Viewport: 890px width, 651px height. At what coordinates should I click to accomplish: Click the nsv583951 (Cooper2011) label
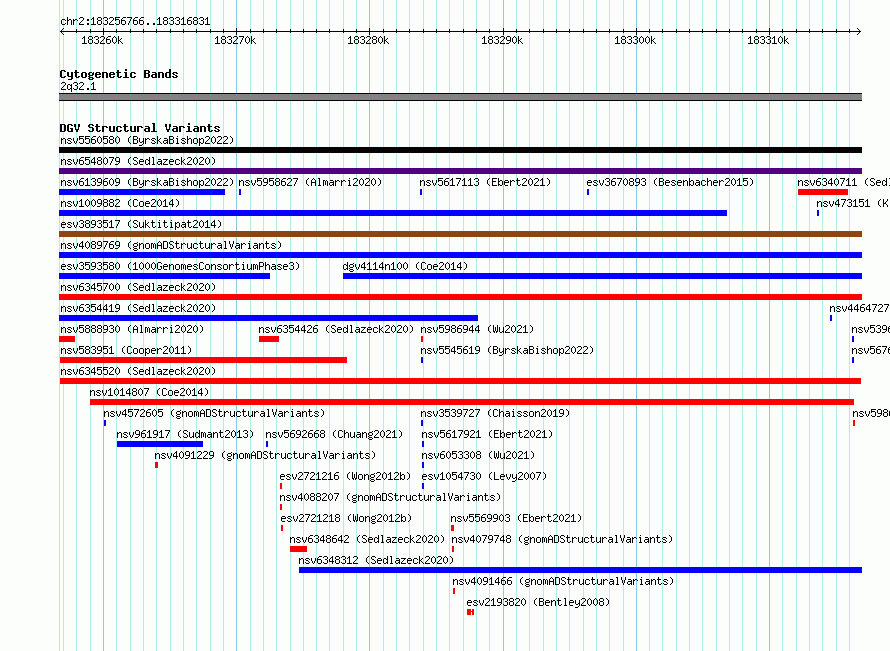[126, 350]
